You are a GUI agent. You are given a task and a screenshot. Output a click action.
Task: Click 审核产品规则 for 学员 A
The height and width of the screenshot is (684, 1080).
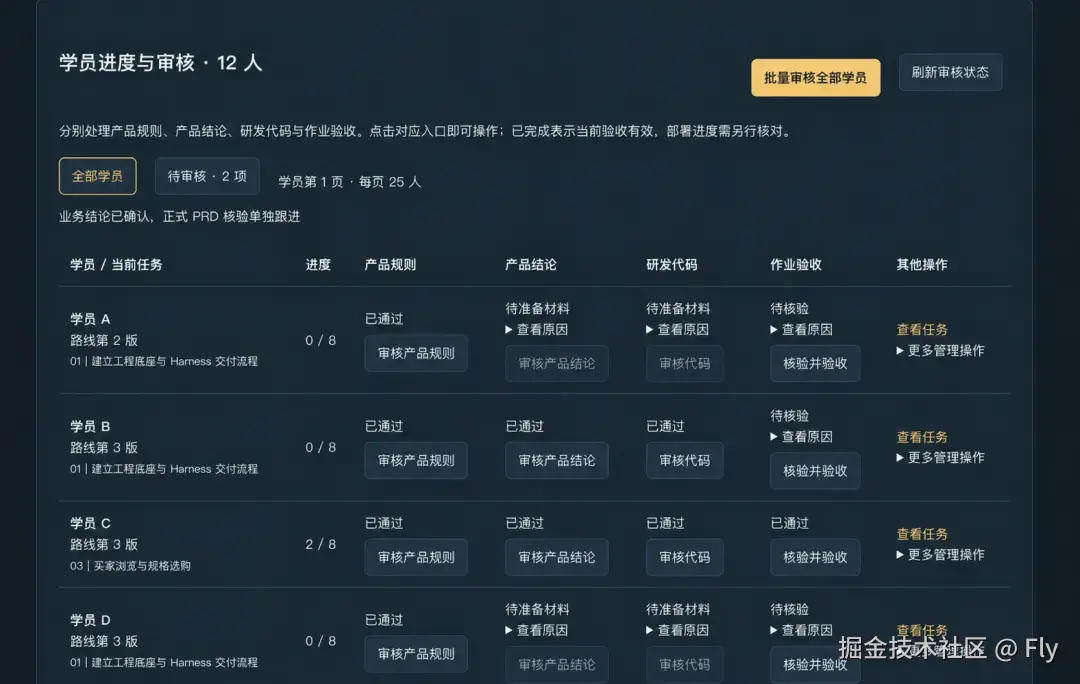[416, 353]
